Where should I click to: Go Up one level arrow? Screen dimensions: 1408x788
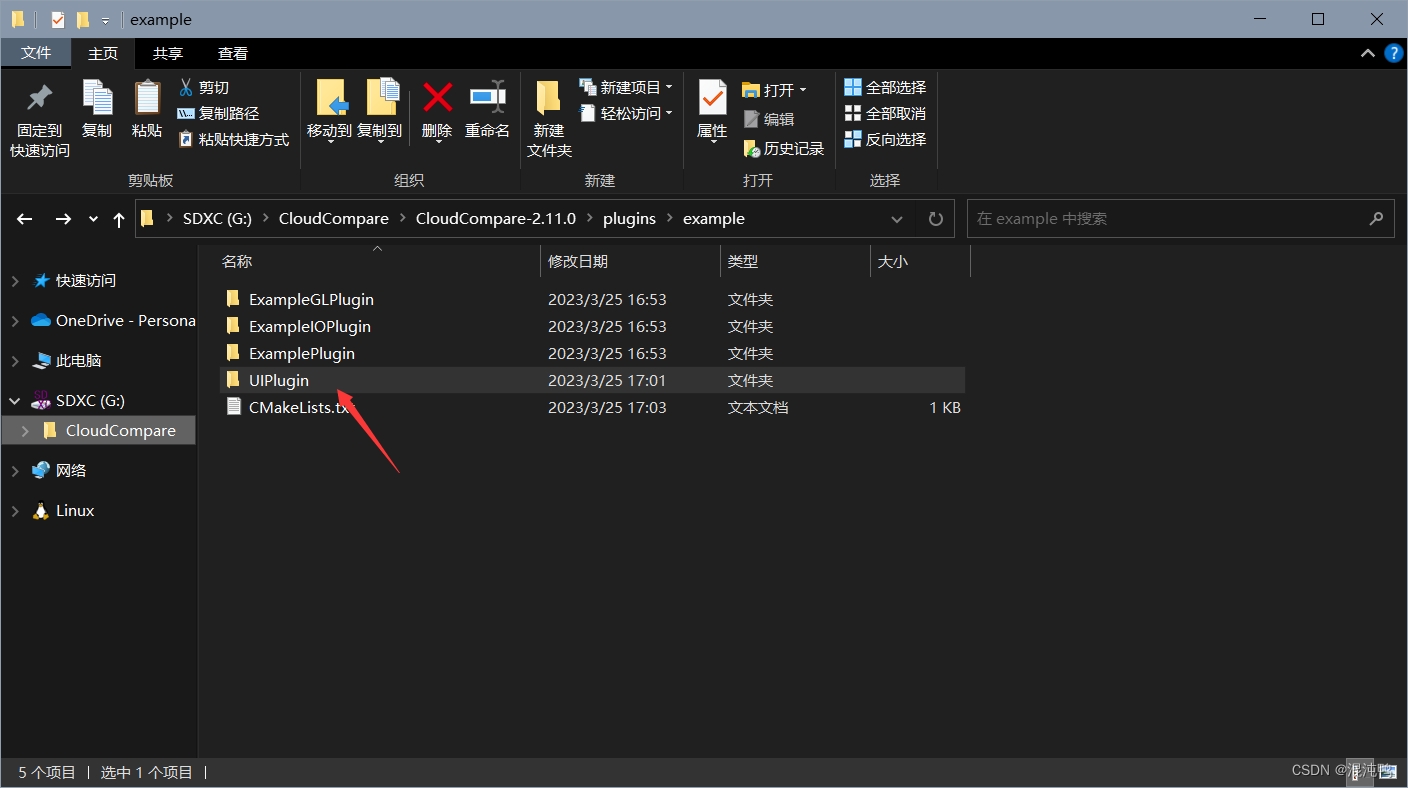[119, 219]
